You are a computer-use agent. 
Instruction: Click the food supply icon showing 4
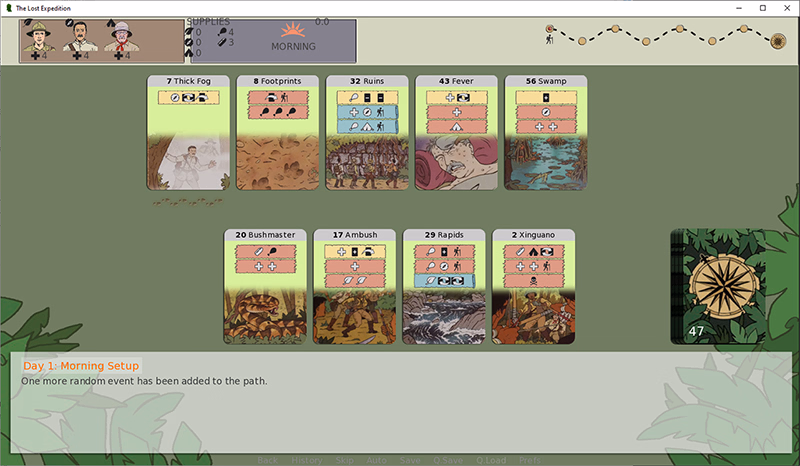coord(221,32)
